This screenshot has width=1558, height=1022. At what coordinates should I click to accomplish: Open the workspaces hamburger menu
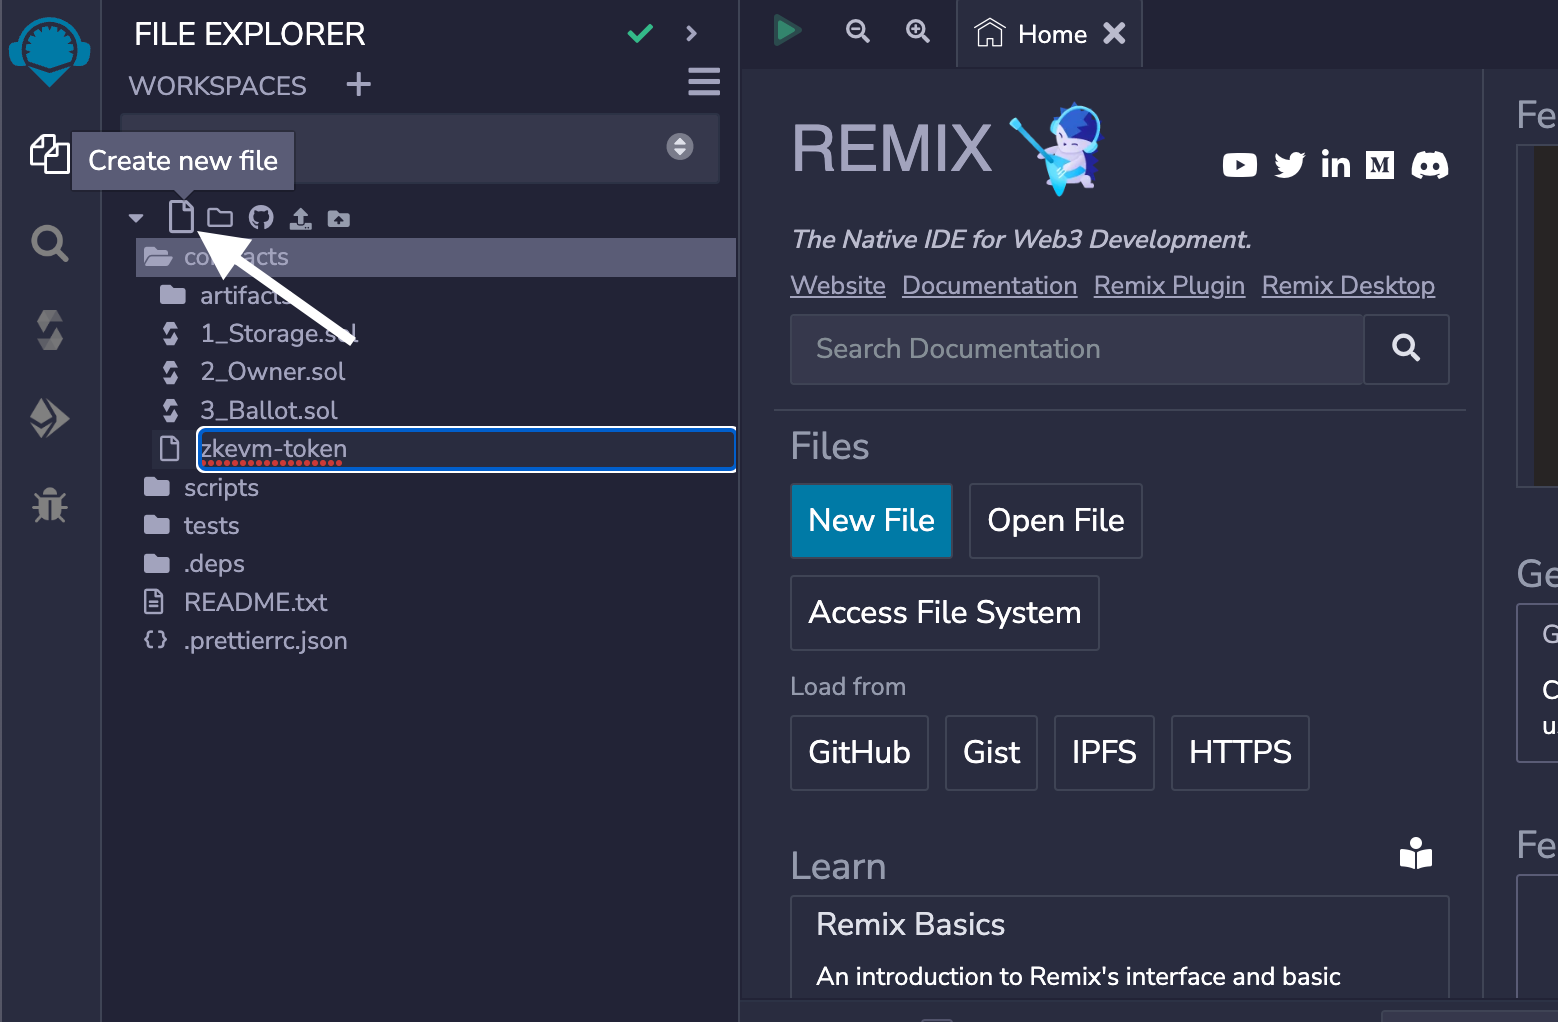[x=704, y=82]
